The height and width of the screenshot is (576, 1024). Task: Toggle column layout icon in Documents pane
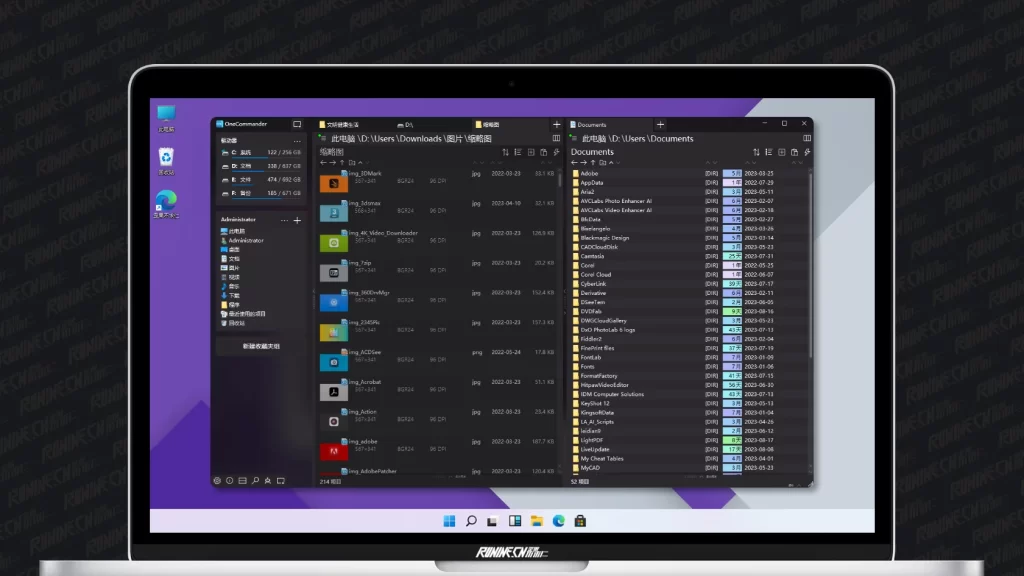click(807, 138)
